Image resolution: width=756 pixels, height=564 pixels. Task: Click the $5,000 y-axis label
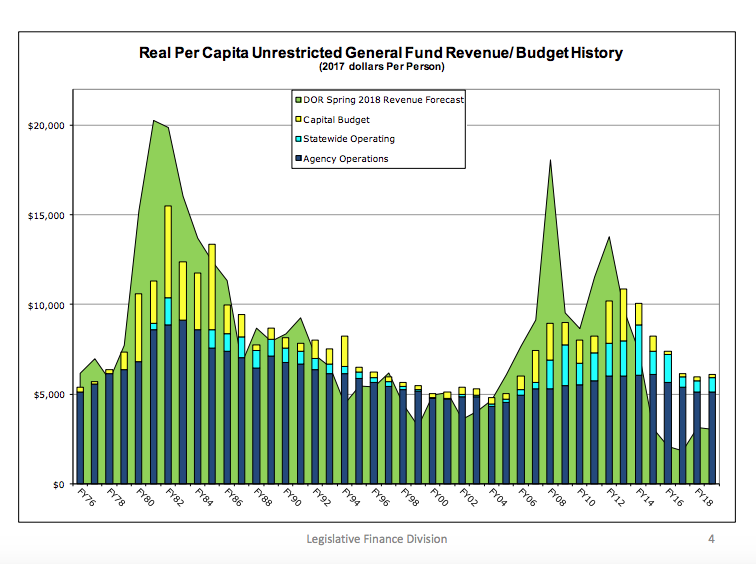(x=49, y=395)
